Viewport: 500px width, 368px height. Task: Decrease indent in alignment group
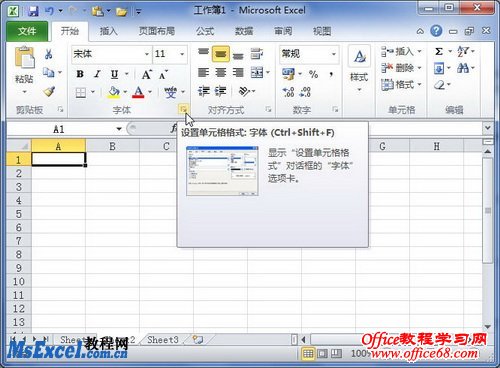point(203,91)
